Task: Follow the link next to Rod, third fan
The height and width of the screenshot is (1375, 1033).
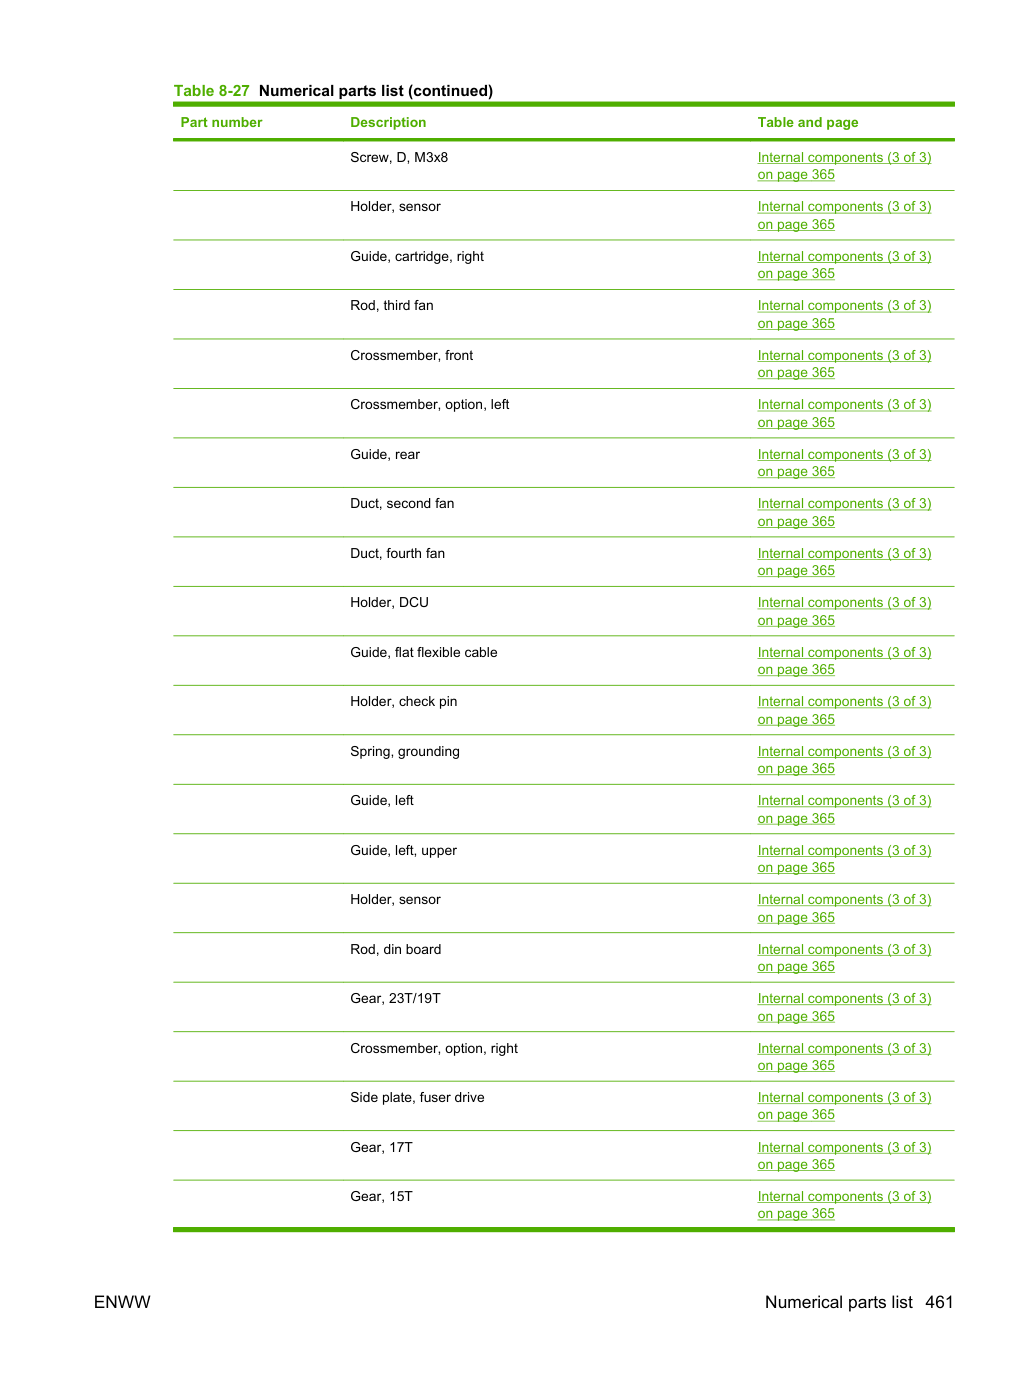Action: (x=844, y=314)
